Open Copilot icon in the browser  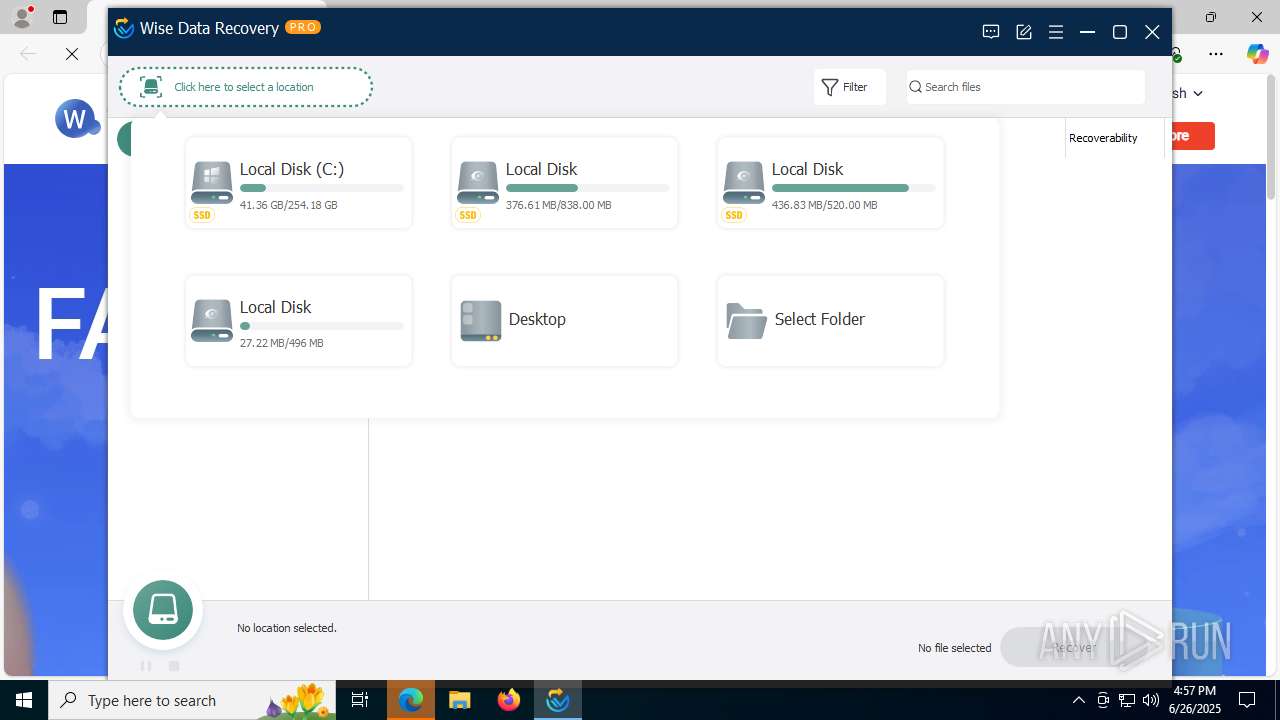1257,54
